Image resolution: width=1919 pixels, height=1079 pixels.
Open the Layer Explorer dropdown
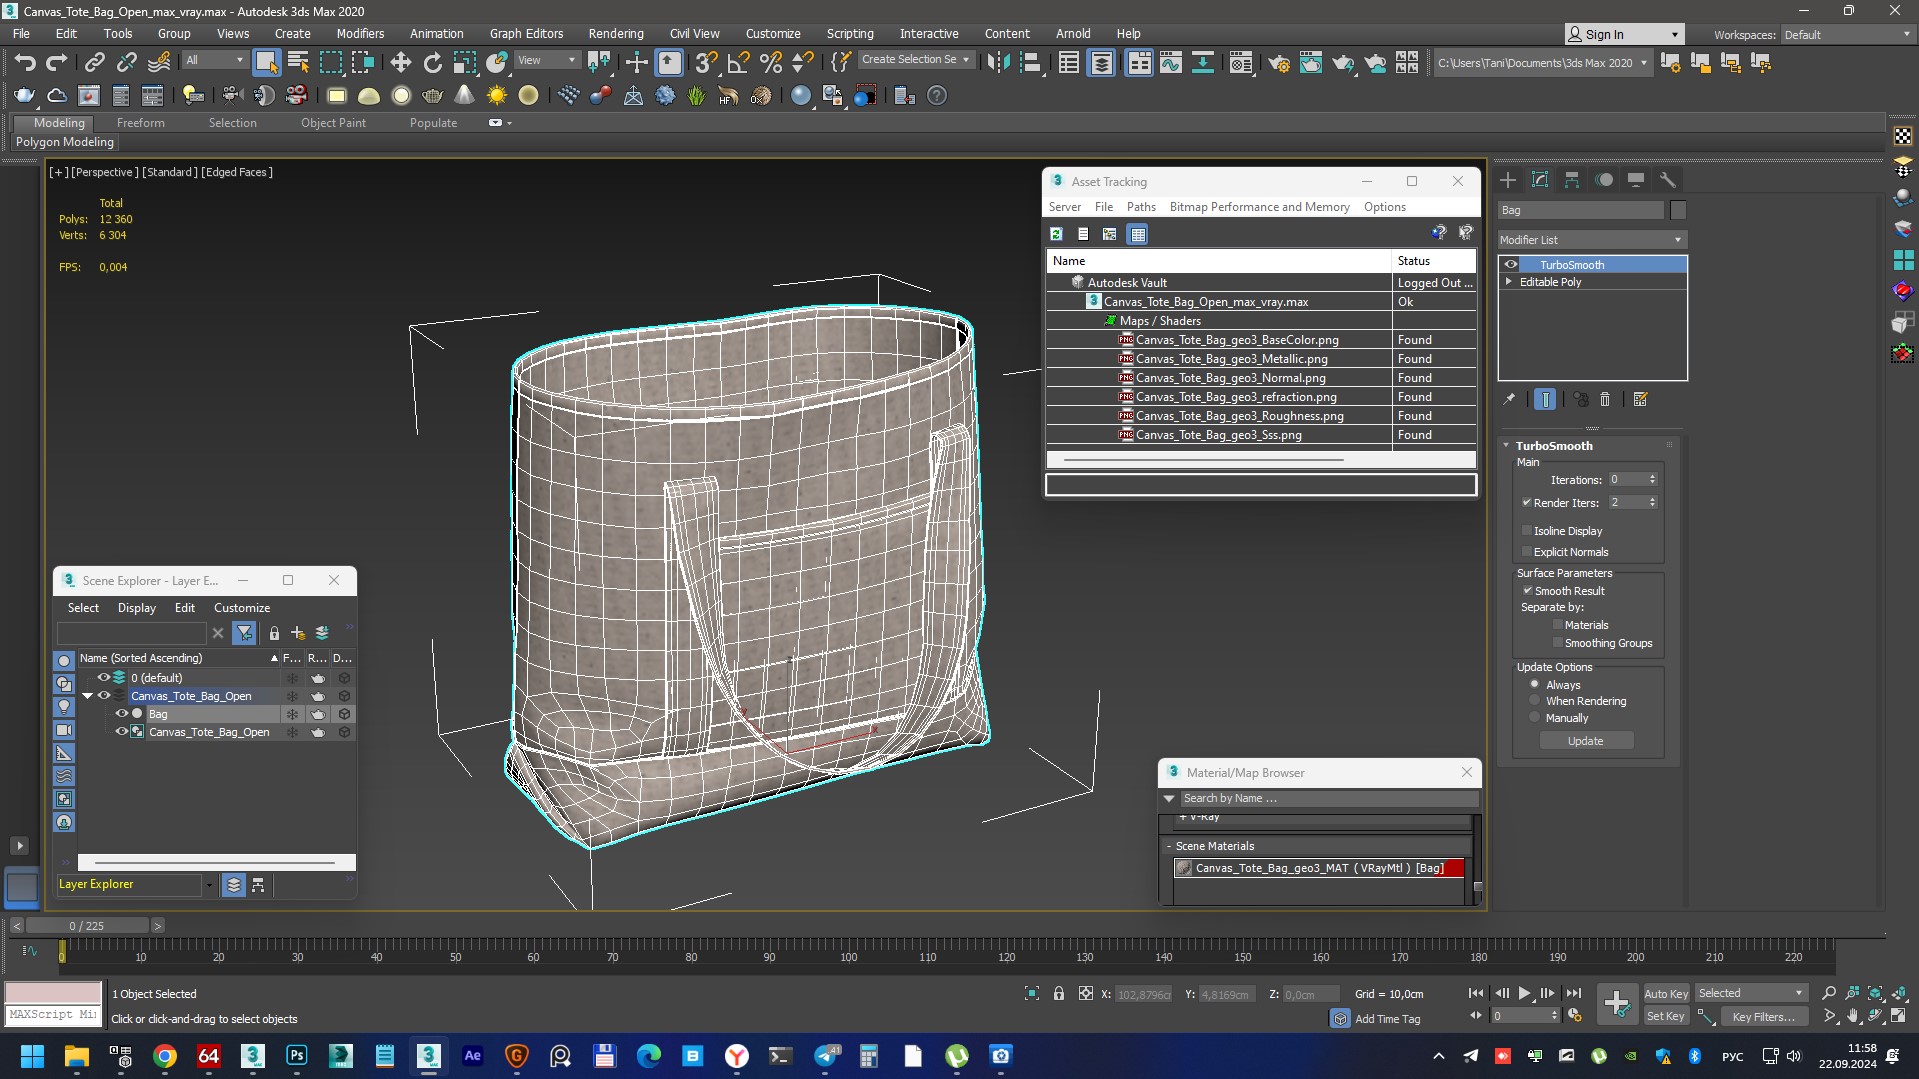pos(209,885)
